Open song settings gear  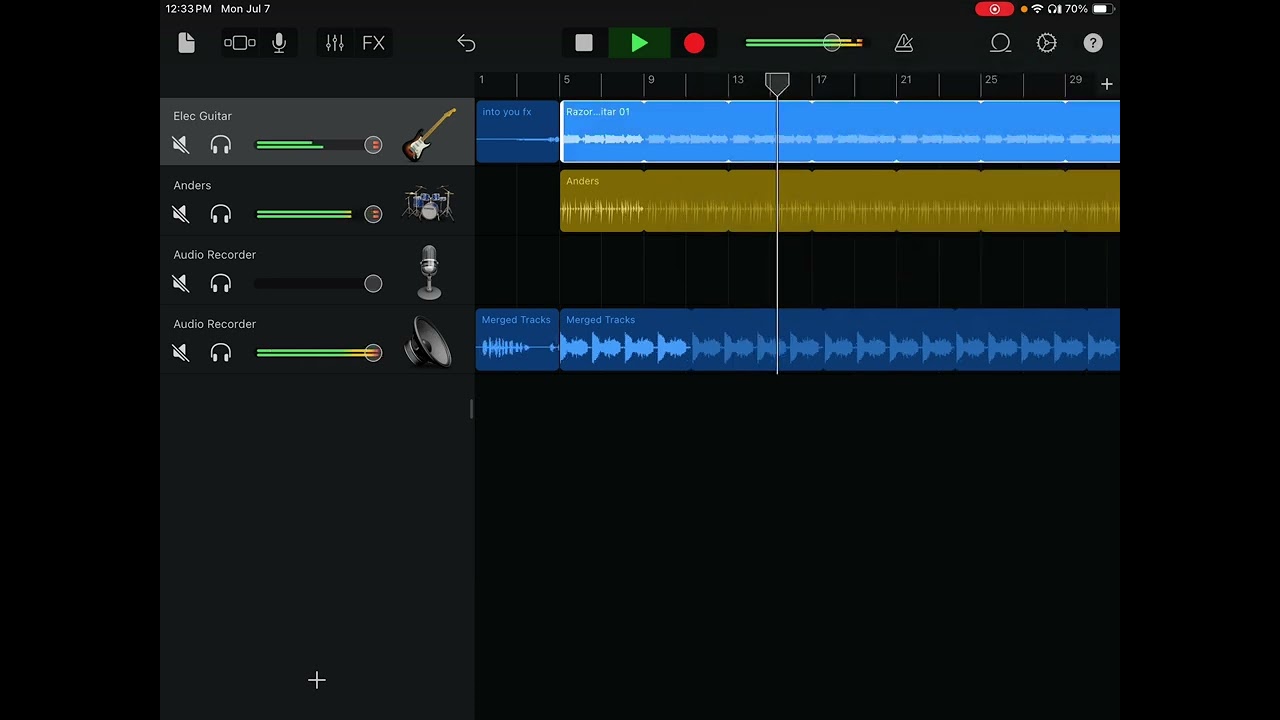(1047, 43)
